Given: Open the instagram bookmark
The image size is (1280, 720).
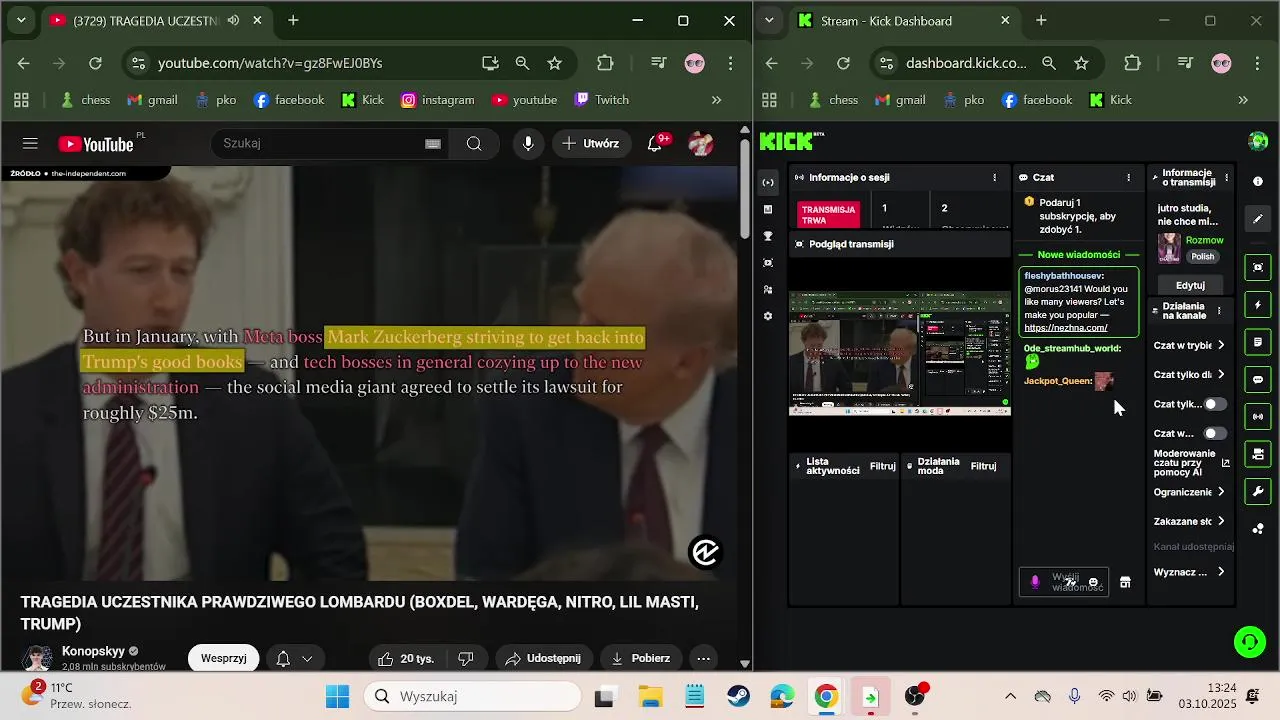Looking at the screenshot, I should pyautogui.click(x=437, y=100).
